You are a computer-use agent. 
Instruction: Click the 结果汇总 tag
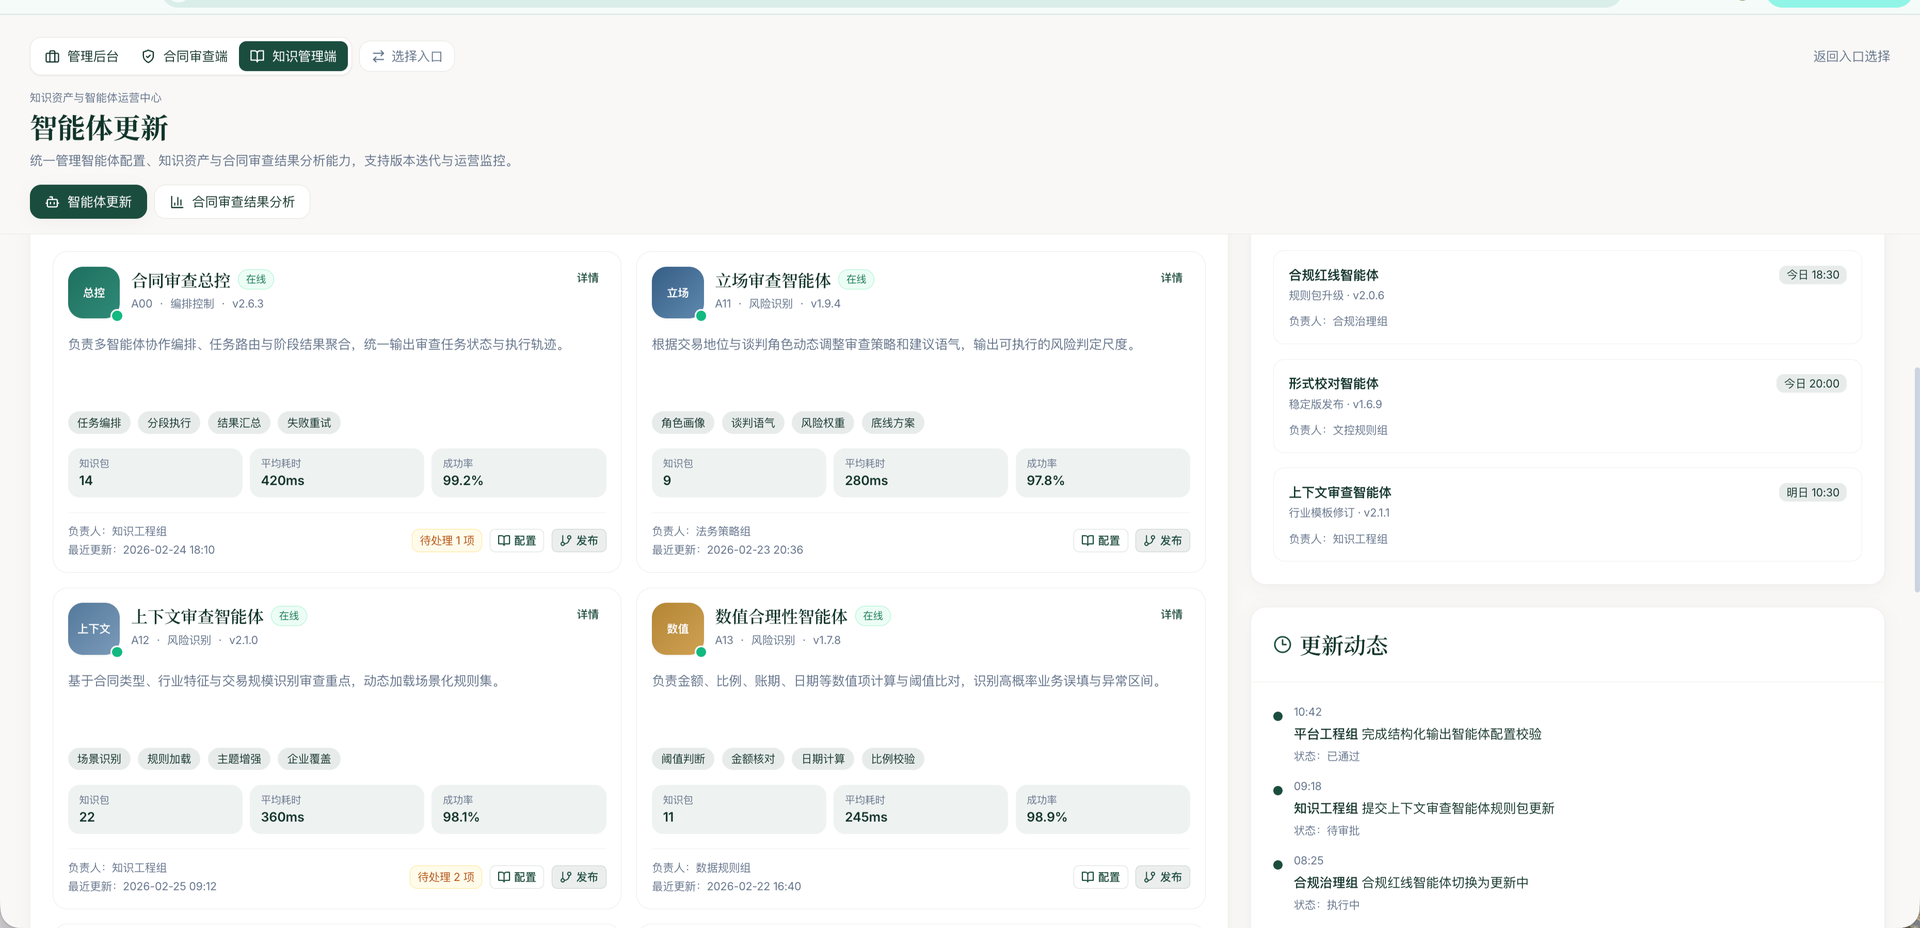pos(239,423)
